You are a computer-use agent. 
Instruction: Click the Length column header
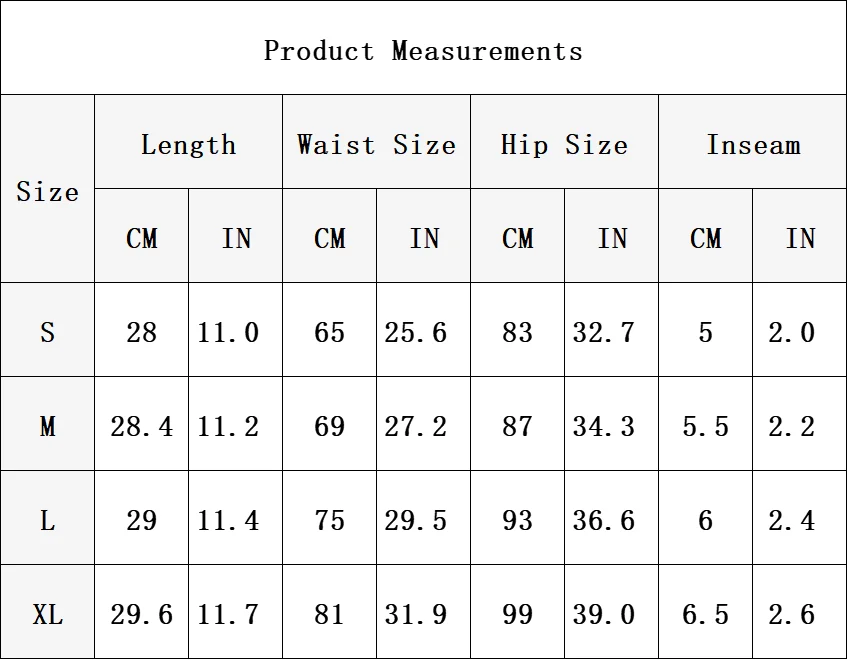click(189, 142)
